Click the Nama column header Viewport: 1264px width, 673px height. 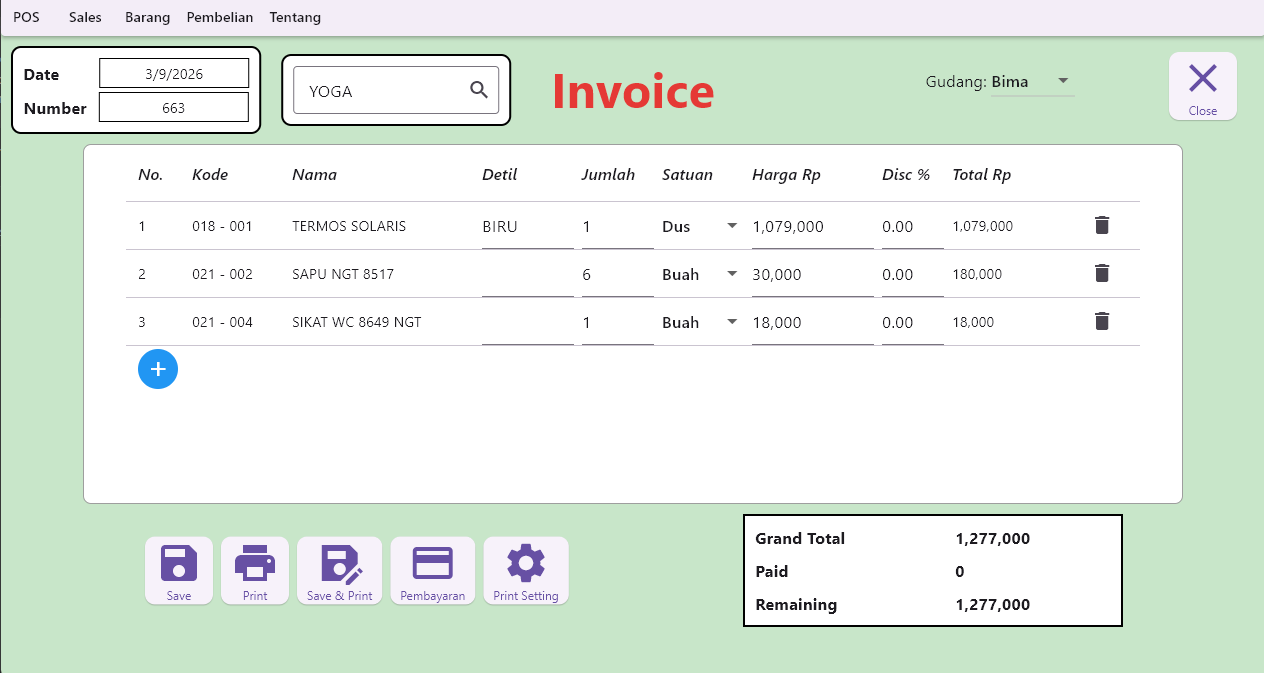pyautogui.click(x=314, y=174)
